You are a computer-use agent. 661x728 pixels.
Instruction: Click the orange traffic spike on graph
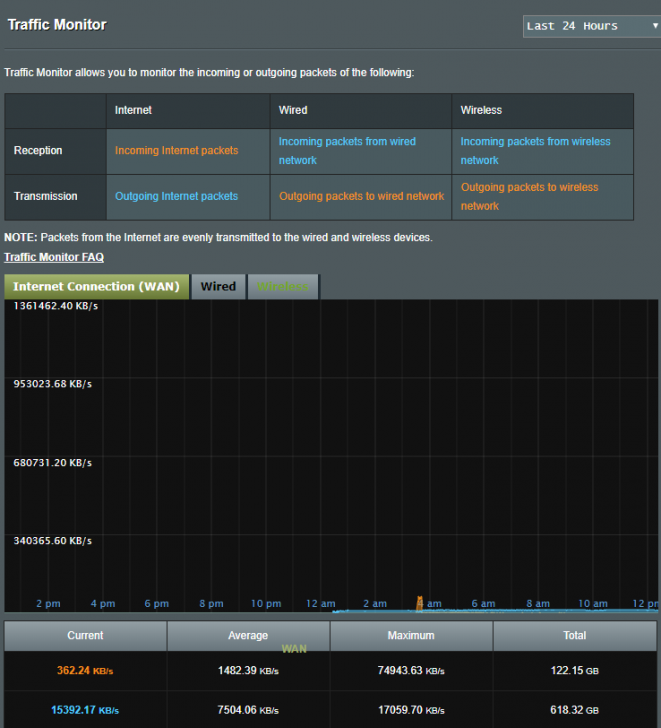point(420,604)
